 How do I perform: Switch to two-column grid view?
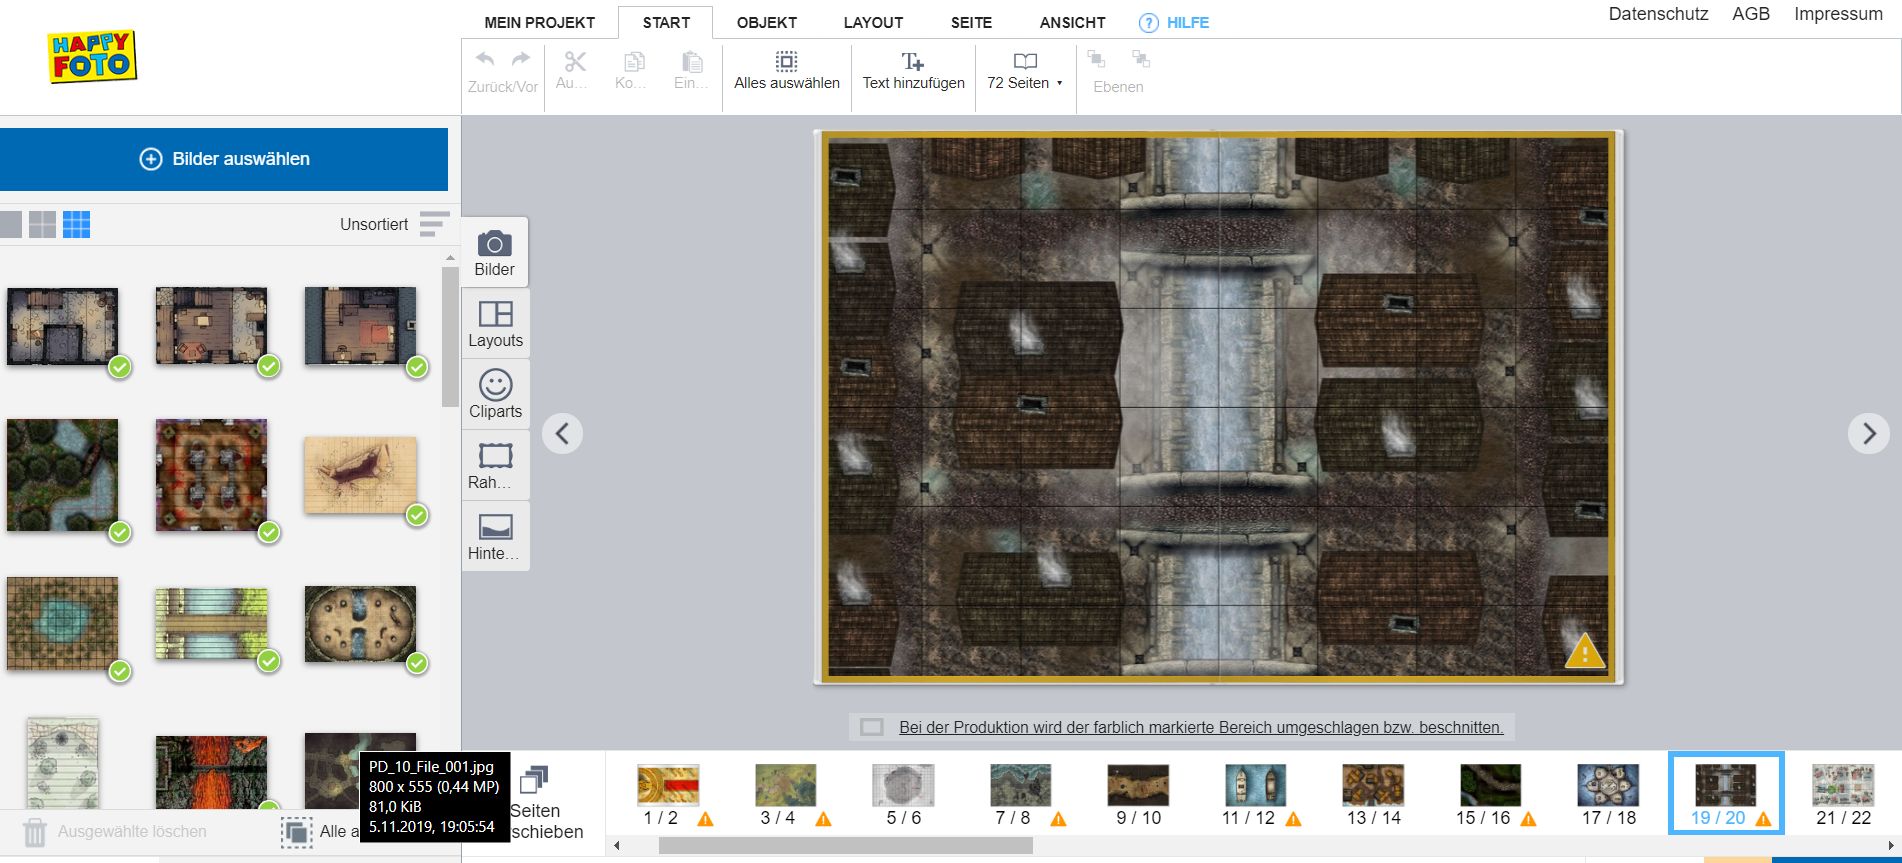click(42, 225)
